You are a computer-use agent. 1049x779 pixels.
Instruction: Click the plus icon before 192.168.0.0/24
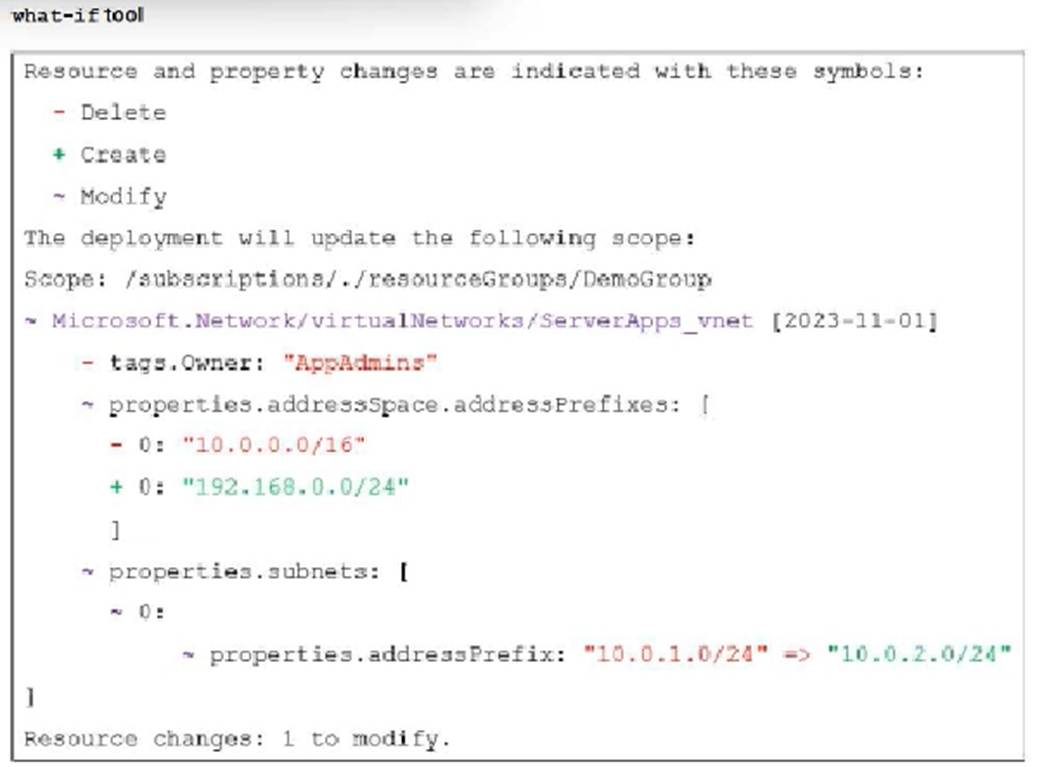pyautogui.click(x=113, y=487)
